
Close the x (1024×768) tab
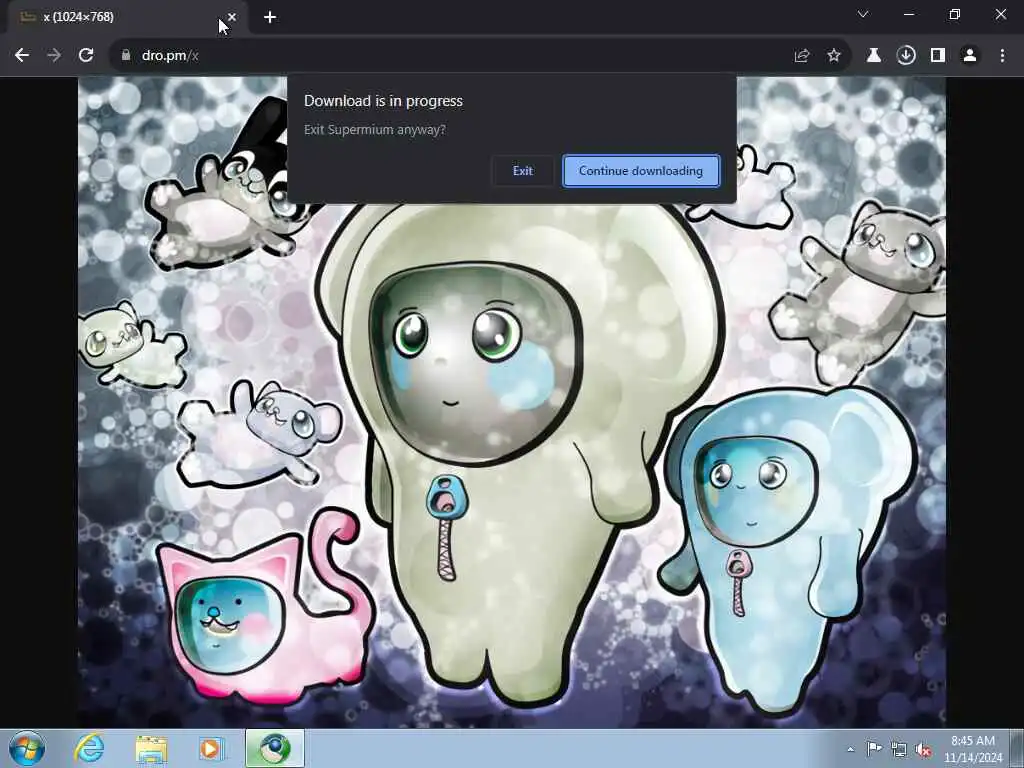[x=232, y=17]
